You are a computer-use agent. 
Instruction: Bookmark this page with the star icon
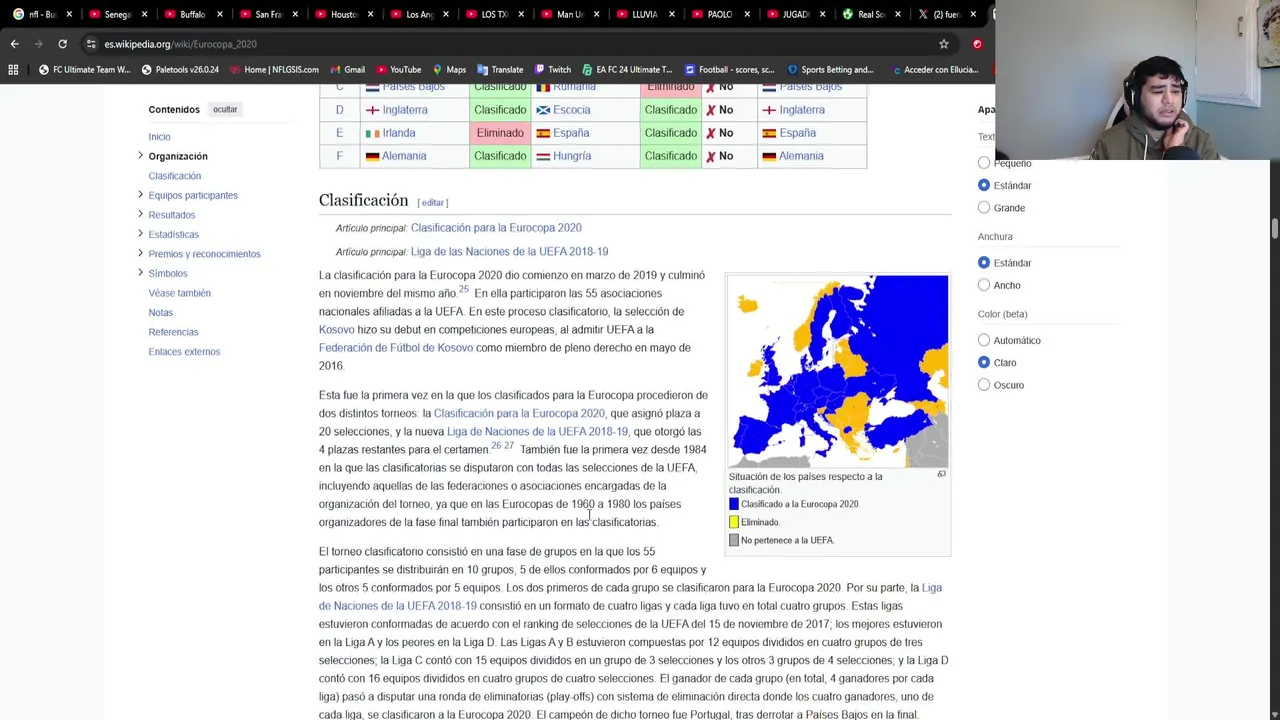coord(943,44)
